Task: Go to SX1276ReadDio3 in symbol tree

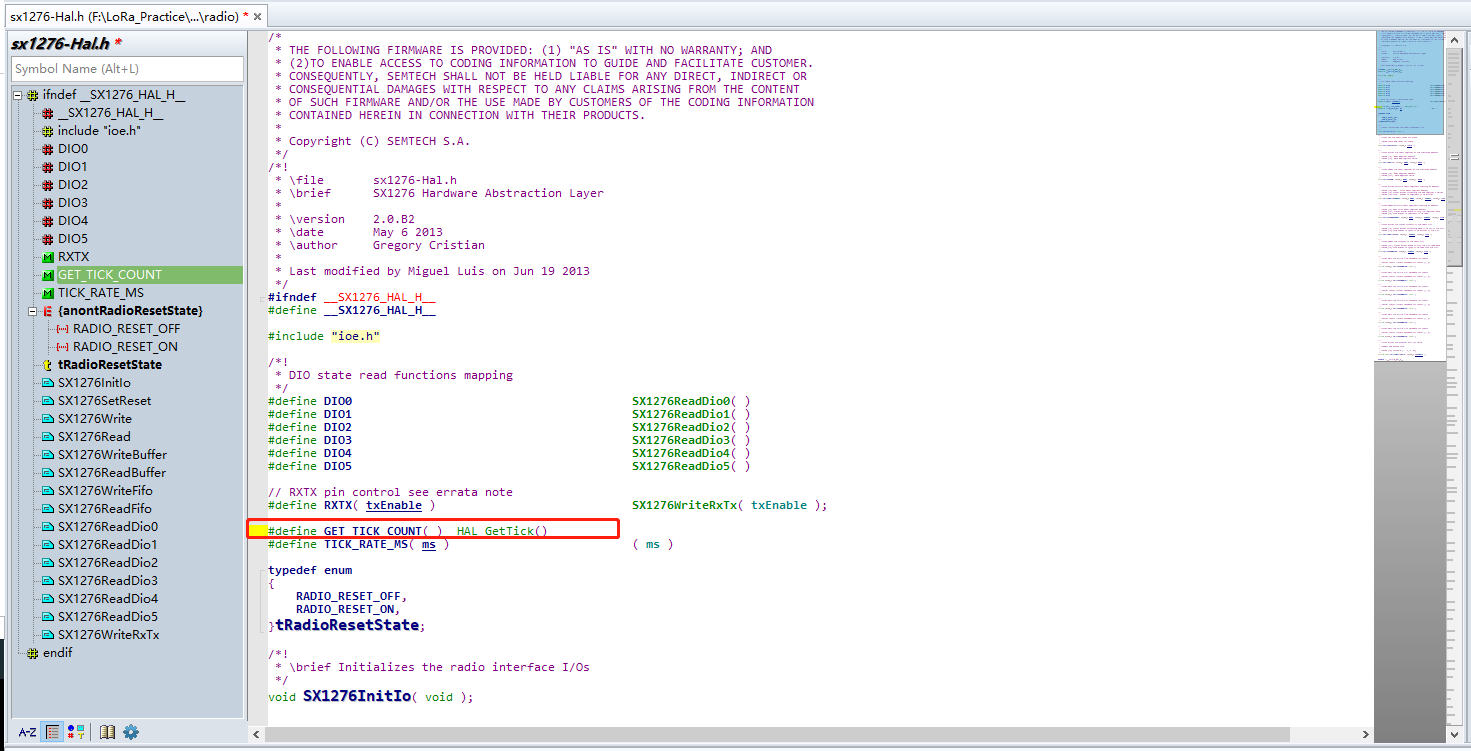Action: click(x=107, y=581)
